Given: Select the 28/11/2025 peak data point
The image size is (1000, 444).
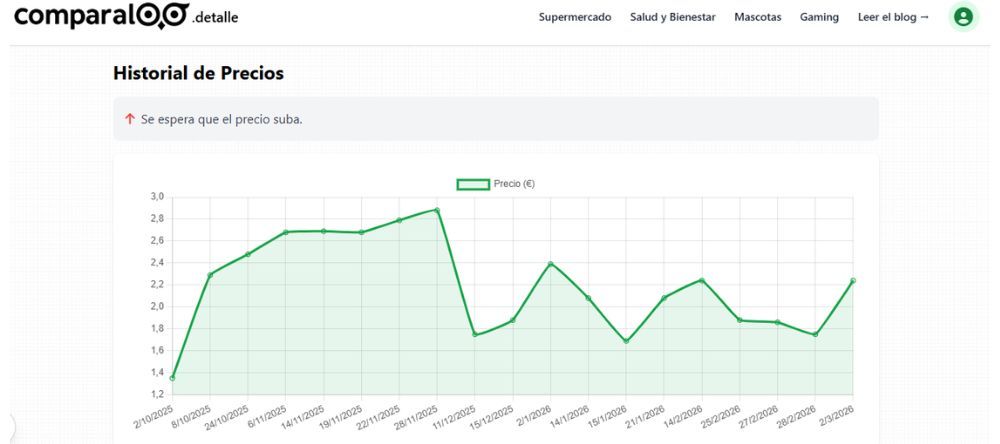Looking at the screenshot, I should click(x=437, y=210).
